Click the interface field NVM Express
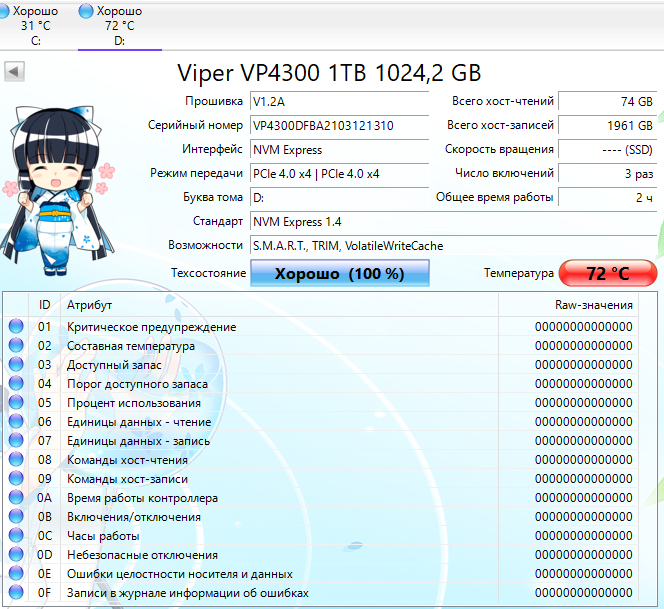664x609 pixels. 339,150
